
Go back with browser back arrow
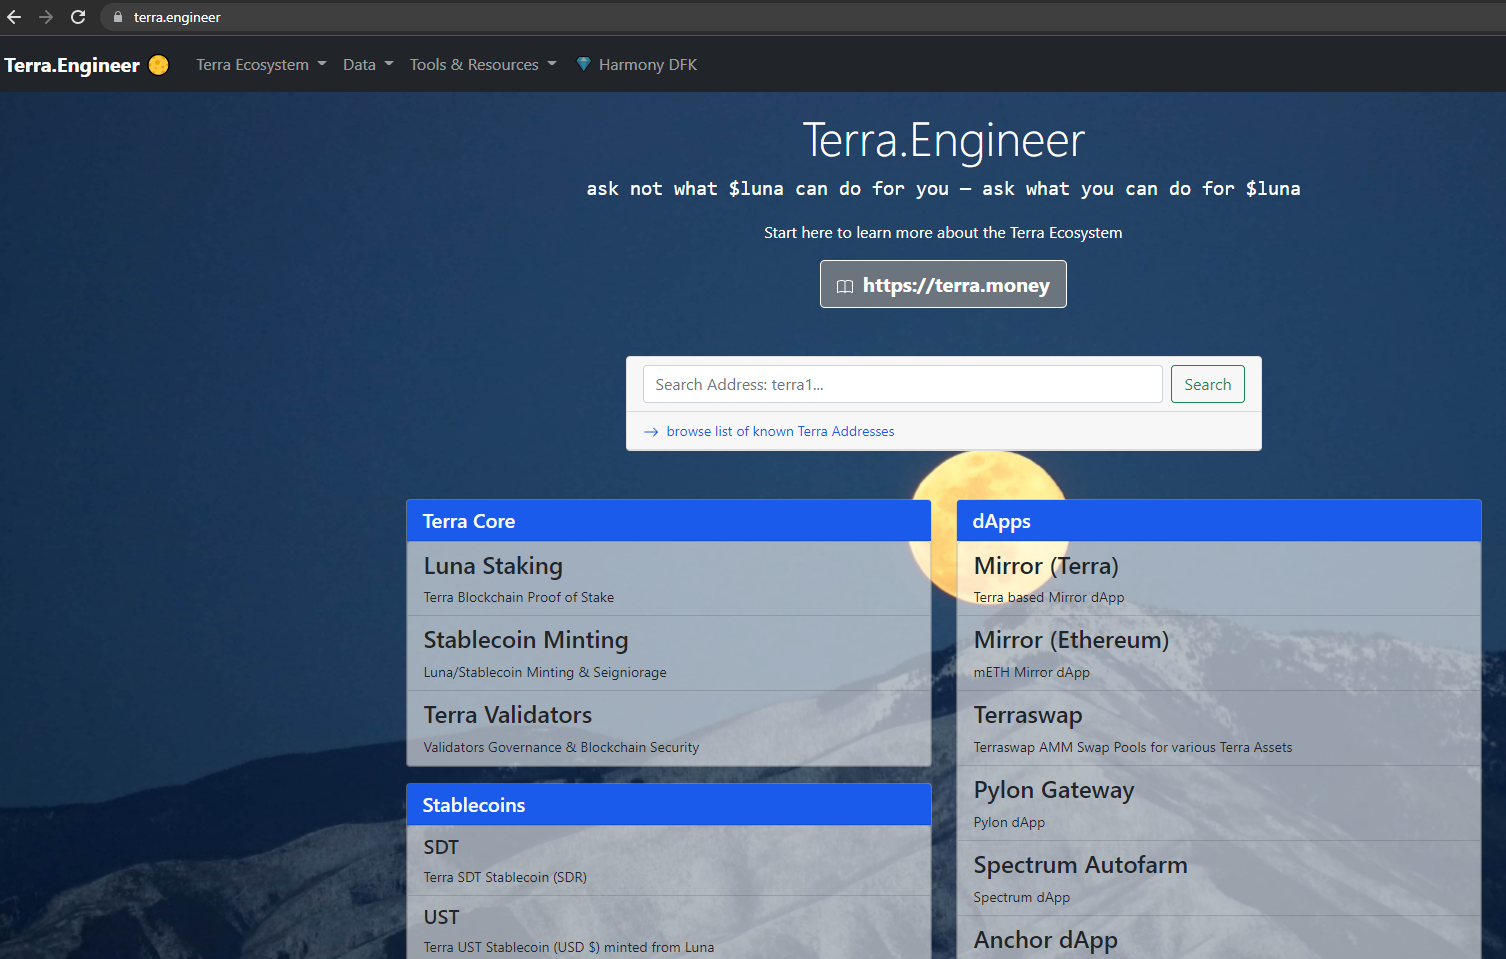[14, 17]
